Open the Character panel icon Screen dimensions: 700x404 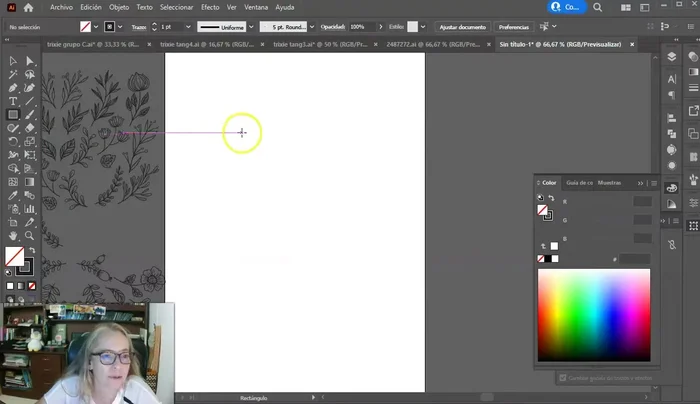(671, 79)
